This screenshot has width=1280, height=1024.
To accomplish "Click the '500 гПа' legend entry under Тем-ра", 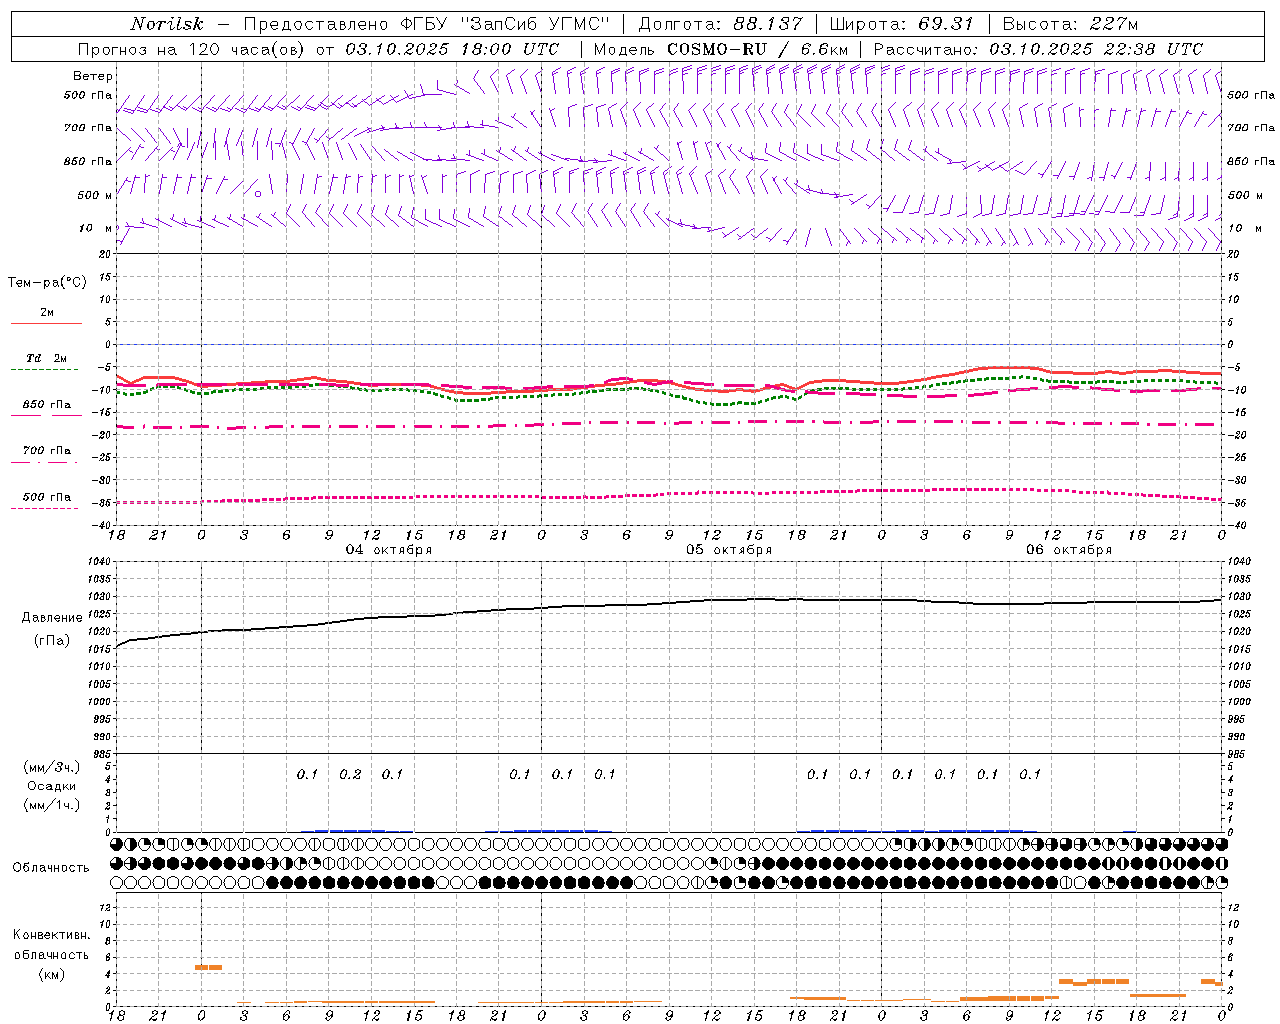I will coord(47,496).
